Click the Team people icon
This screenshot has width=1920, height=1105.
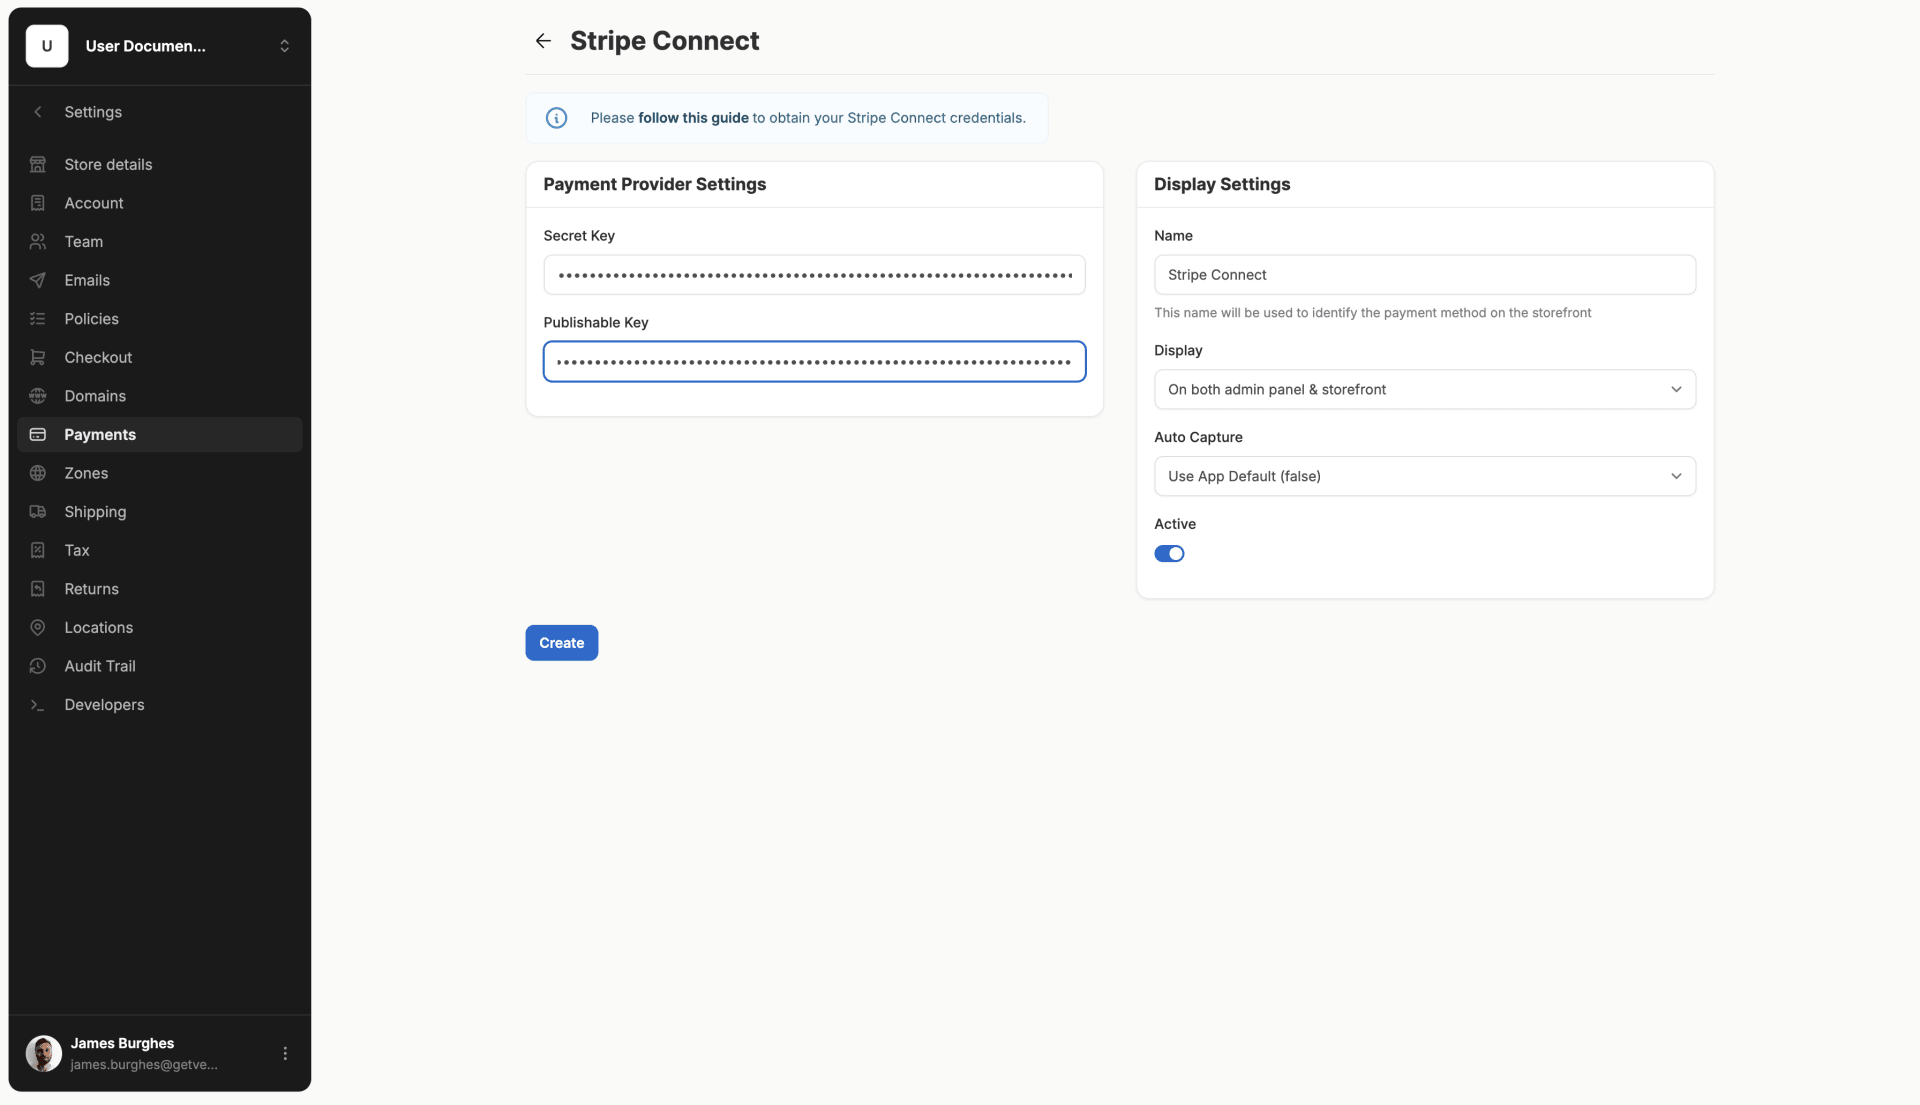pos(38,242)
